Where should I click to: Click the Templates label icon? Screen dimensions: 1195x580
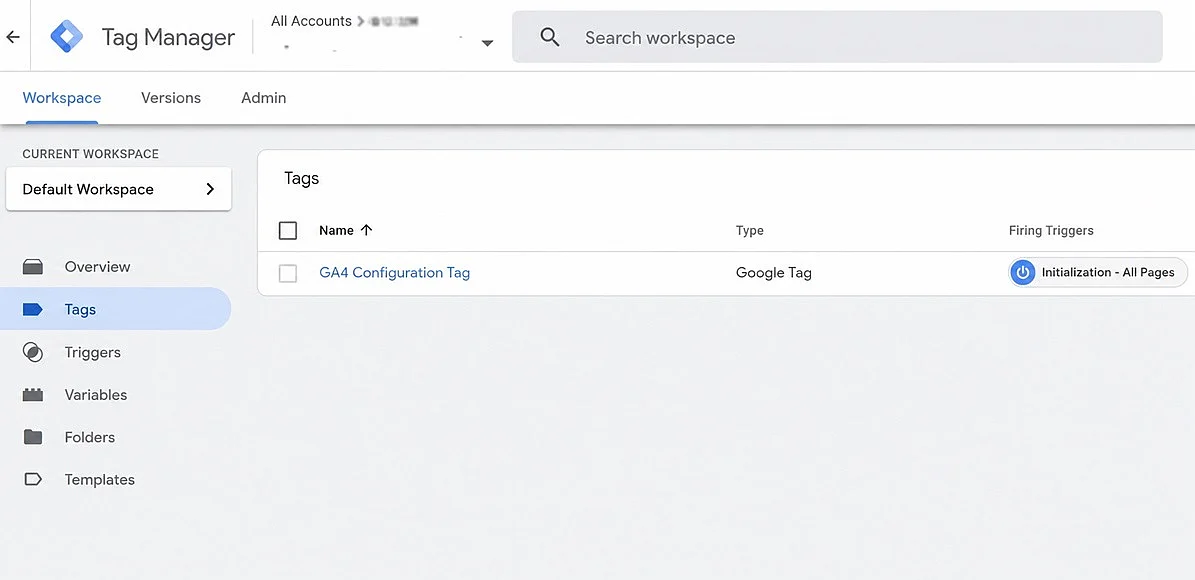pyautogui.click(x=33, y=479)
